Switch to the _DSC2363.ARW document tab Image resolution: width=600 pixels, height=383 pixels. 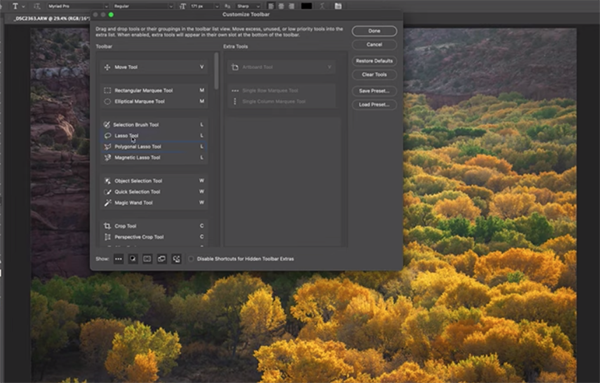click(52, 18)
